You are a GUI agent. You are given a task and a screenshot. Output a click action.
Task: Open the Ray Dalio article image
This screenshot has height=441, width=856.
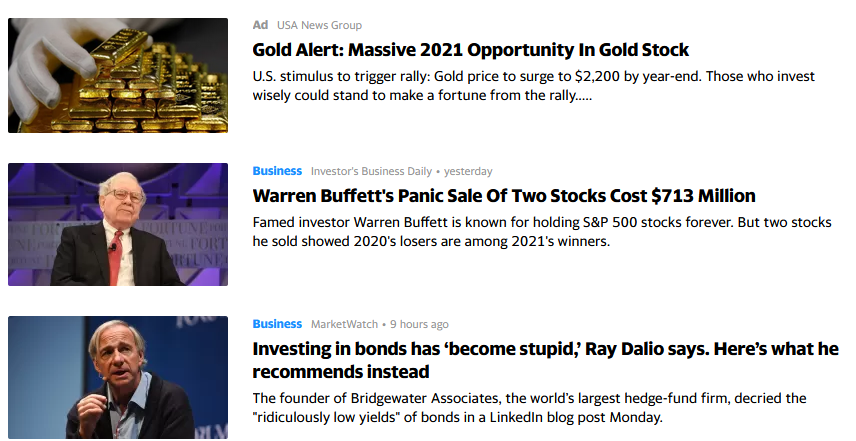point(118,377)
